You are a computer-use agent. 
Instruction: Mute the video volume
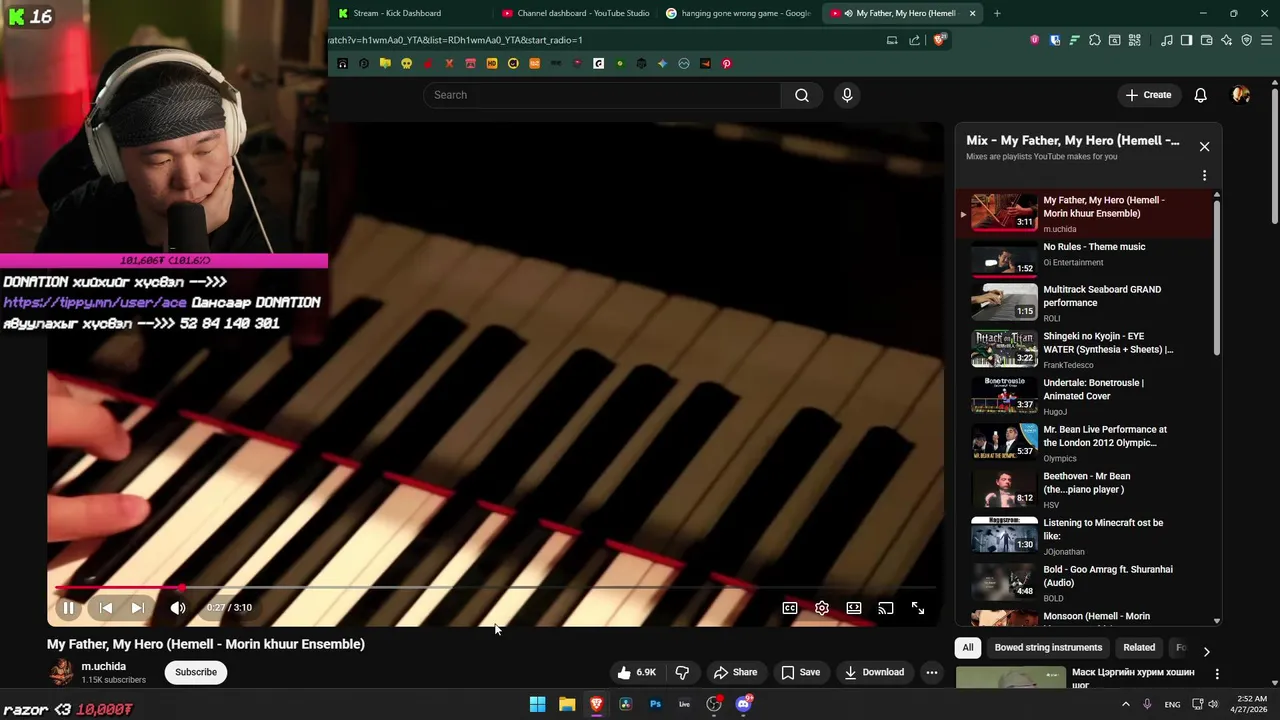(x=178, y=608)
